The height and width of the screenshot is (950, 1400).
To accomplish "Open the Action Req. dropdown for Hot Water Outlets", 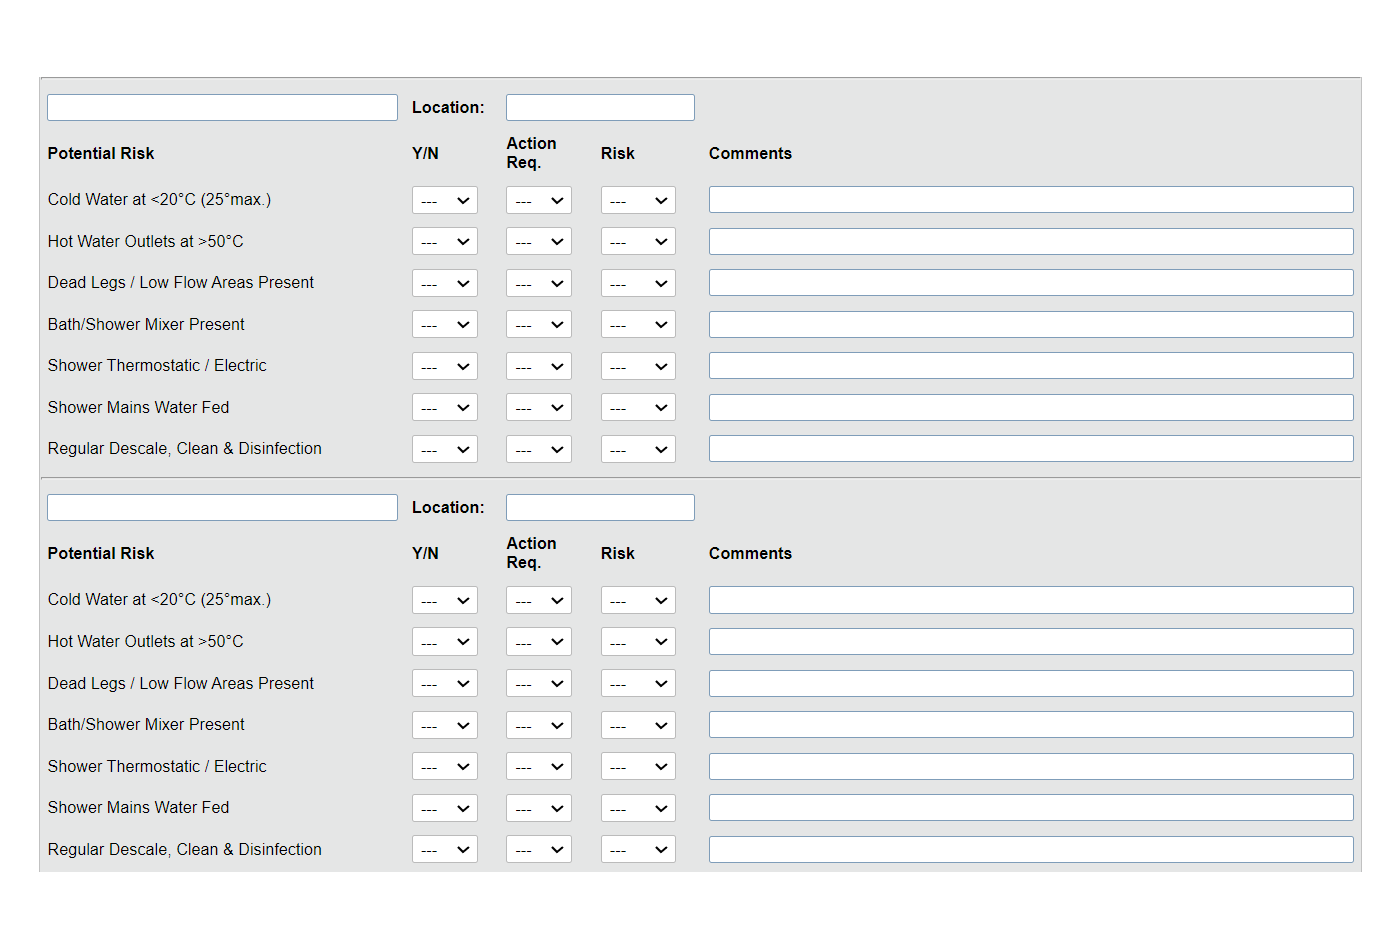I will click(538, 241).
